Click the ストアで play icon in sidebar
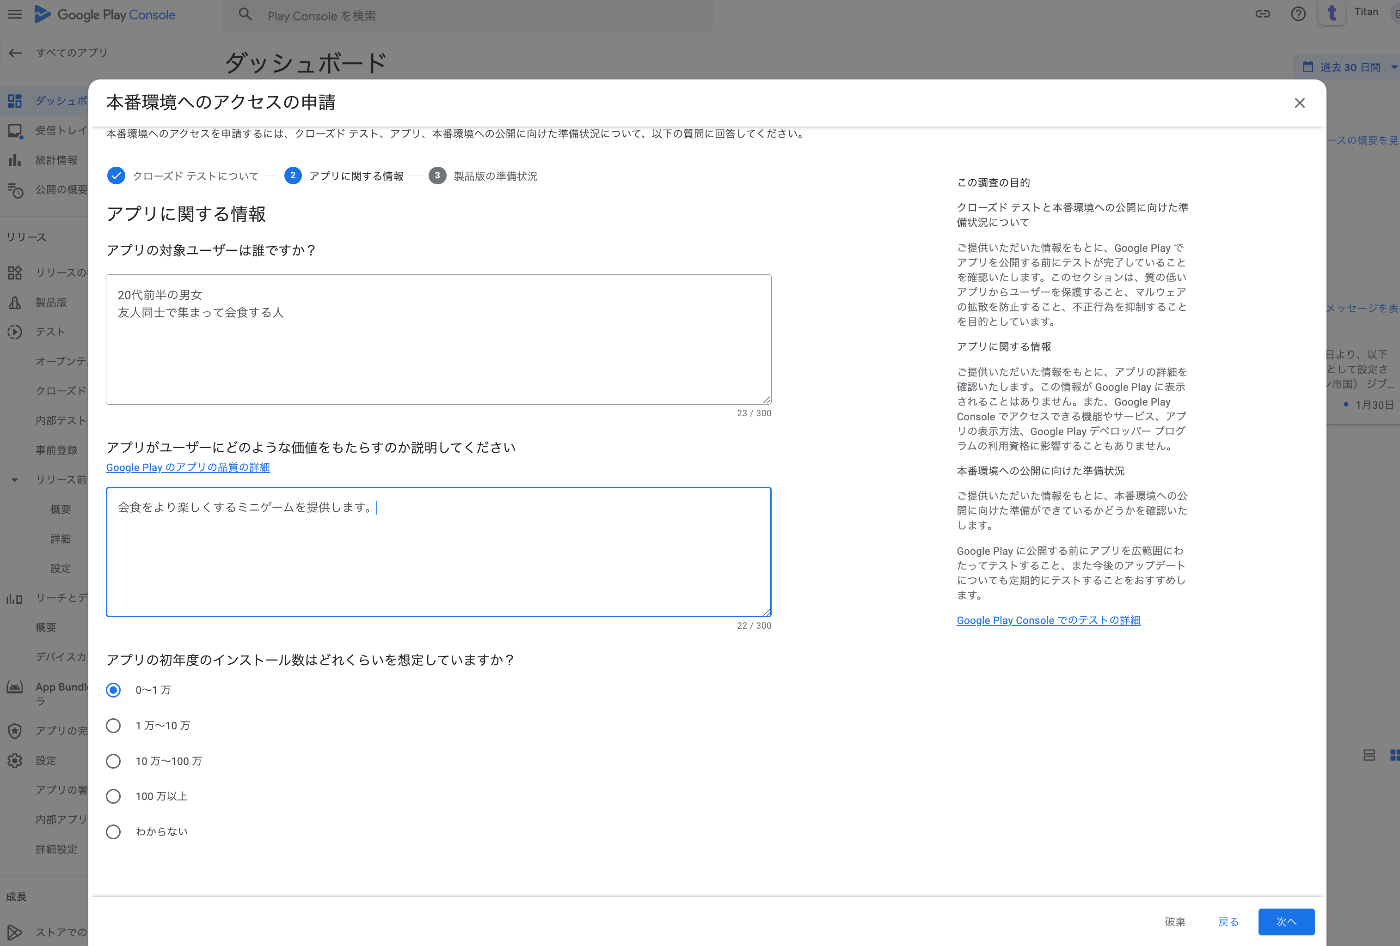 [x=15, y=932]
